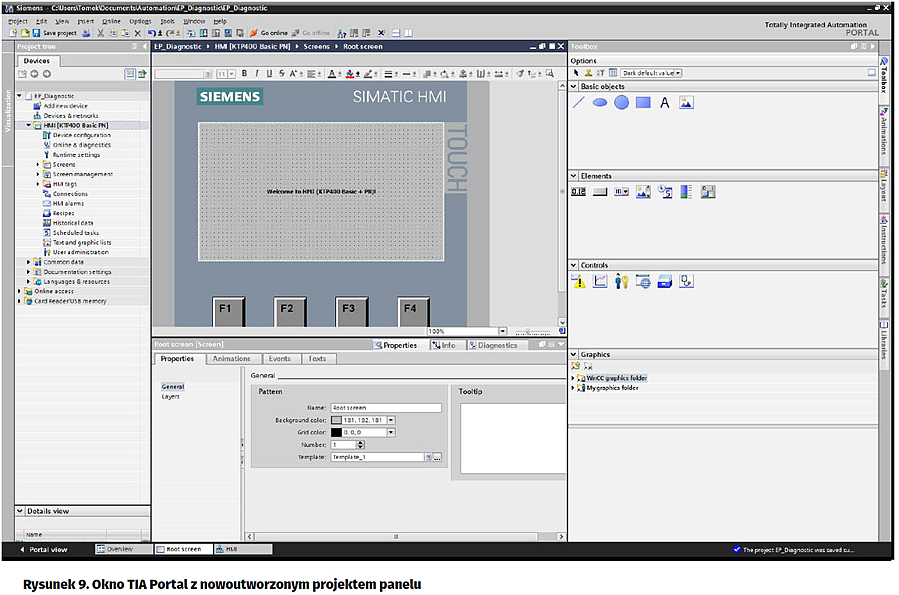Select the Text field 'A' object
The width and height of the screenshot is (899, 595).
[664, 103]
